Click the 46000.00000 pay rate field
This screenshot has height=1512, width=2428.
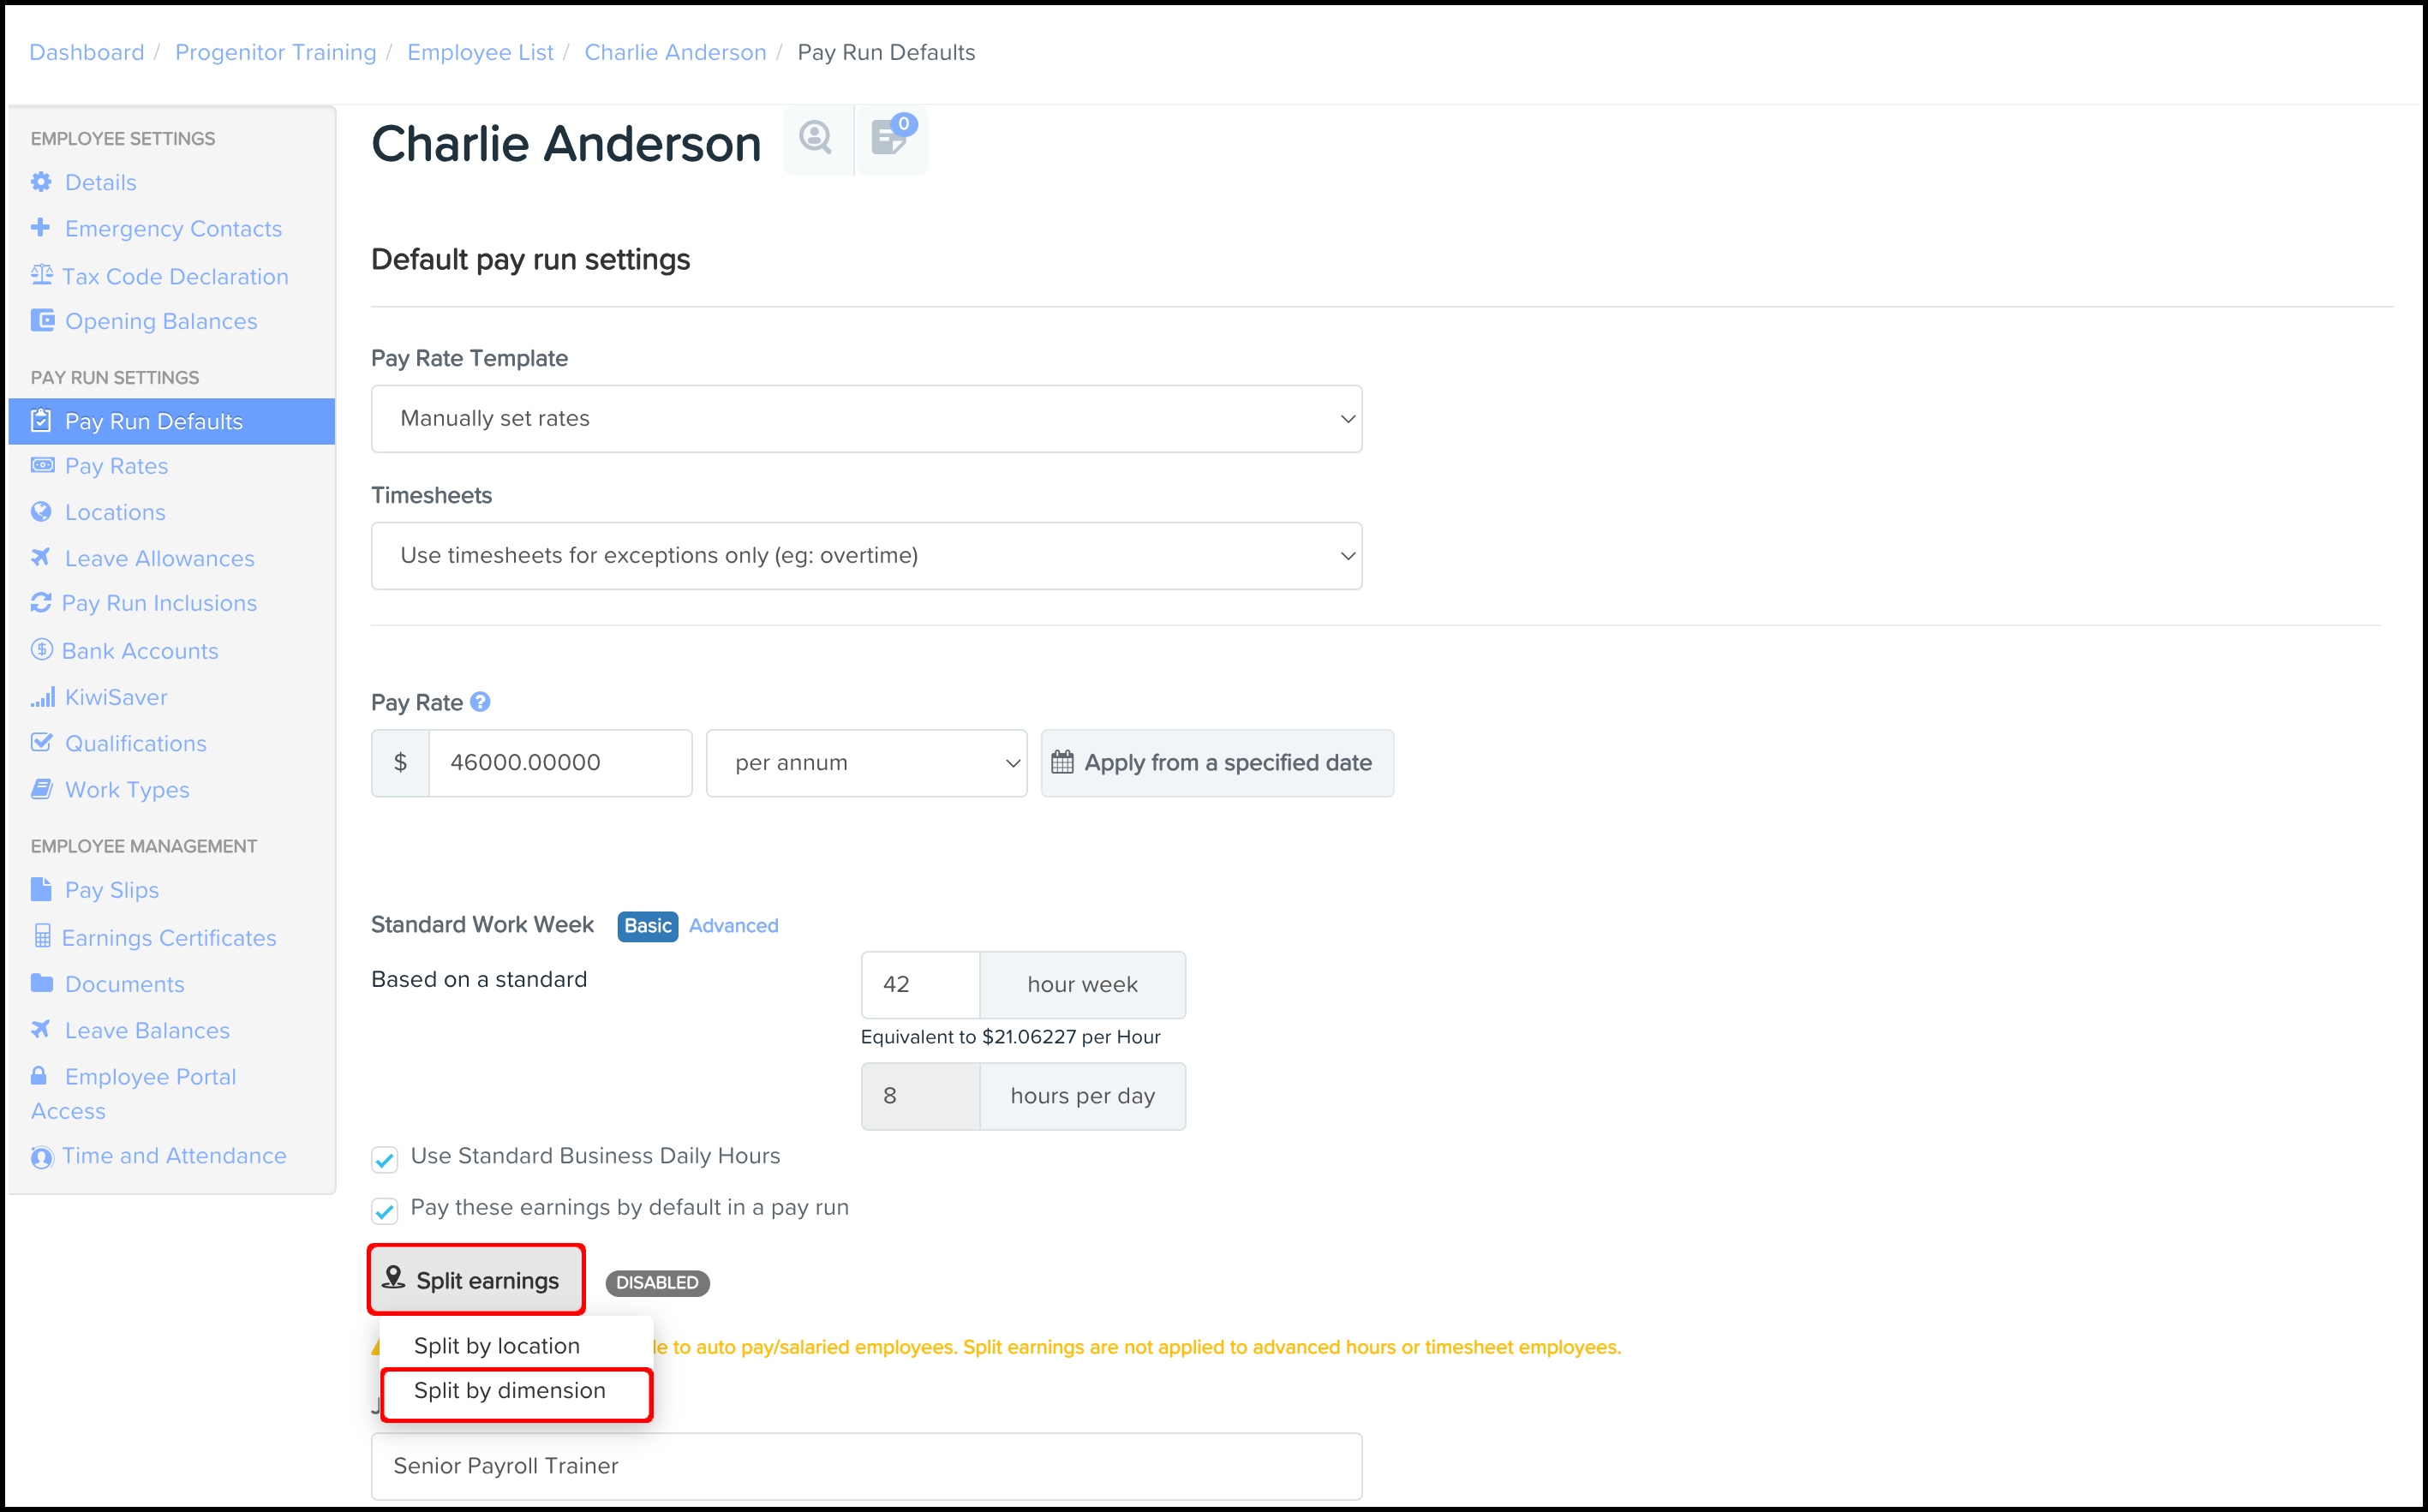click(560, 763)
